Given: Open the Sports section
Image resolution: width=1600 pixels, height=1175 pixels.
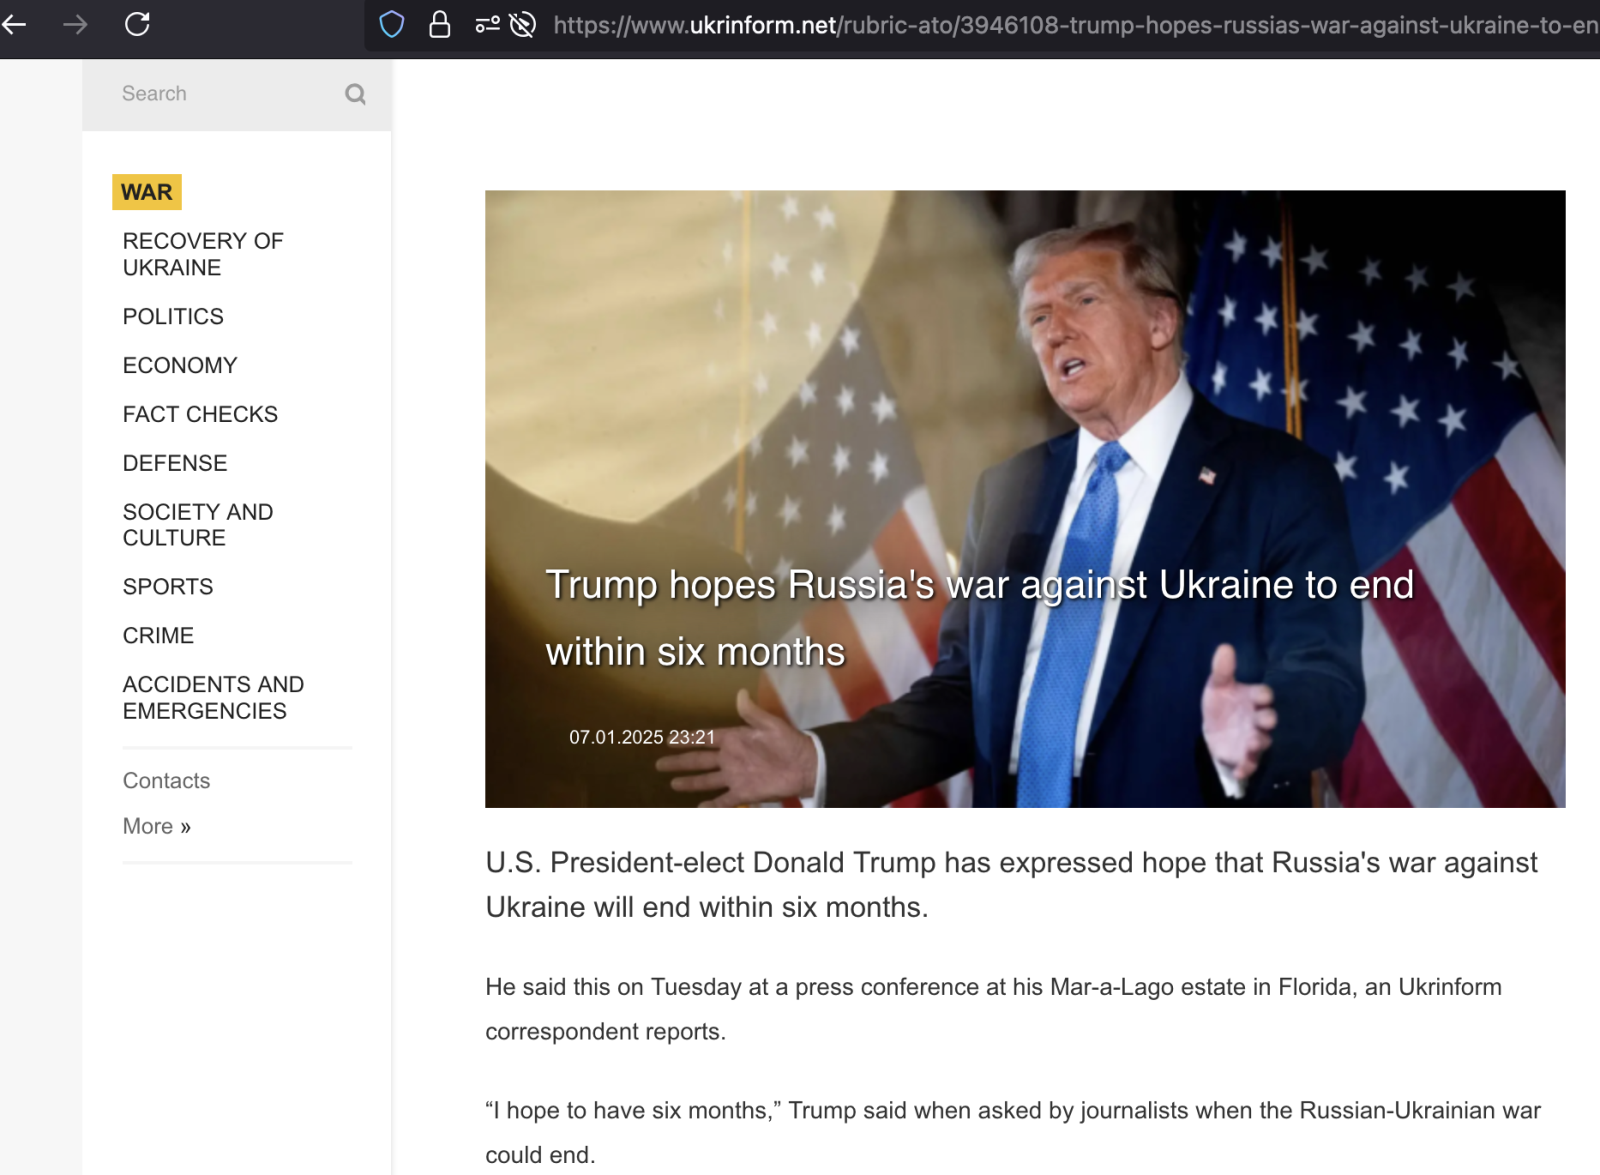Looking at the screenshot, I should coord(168,587).
